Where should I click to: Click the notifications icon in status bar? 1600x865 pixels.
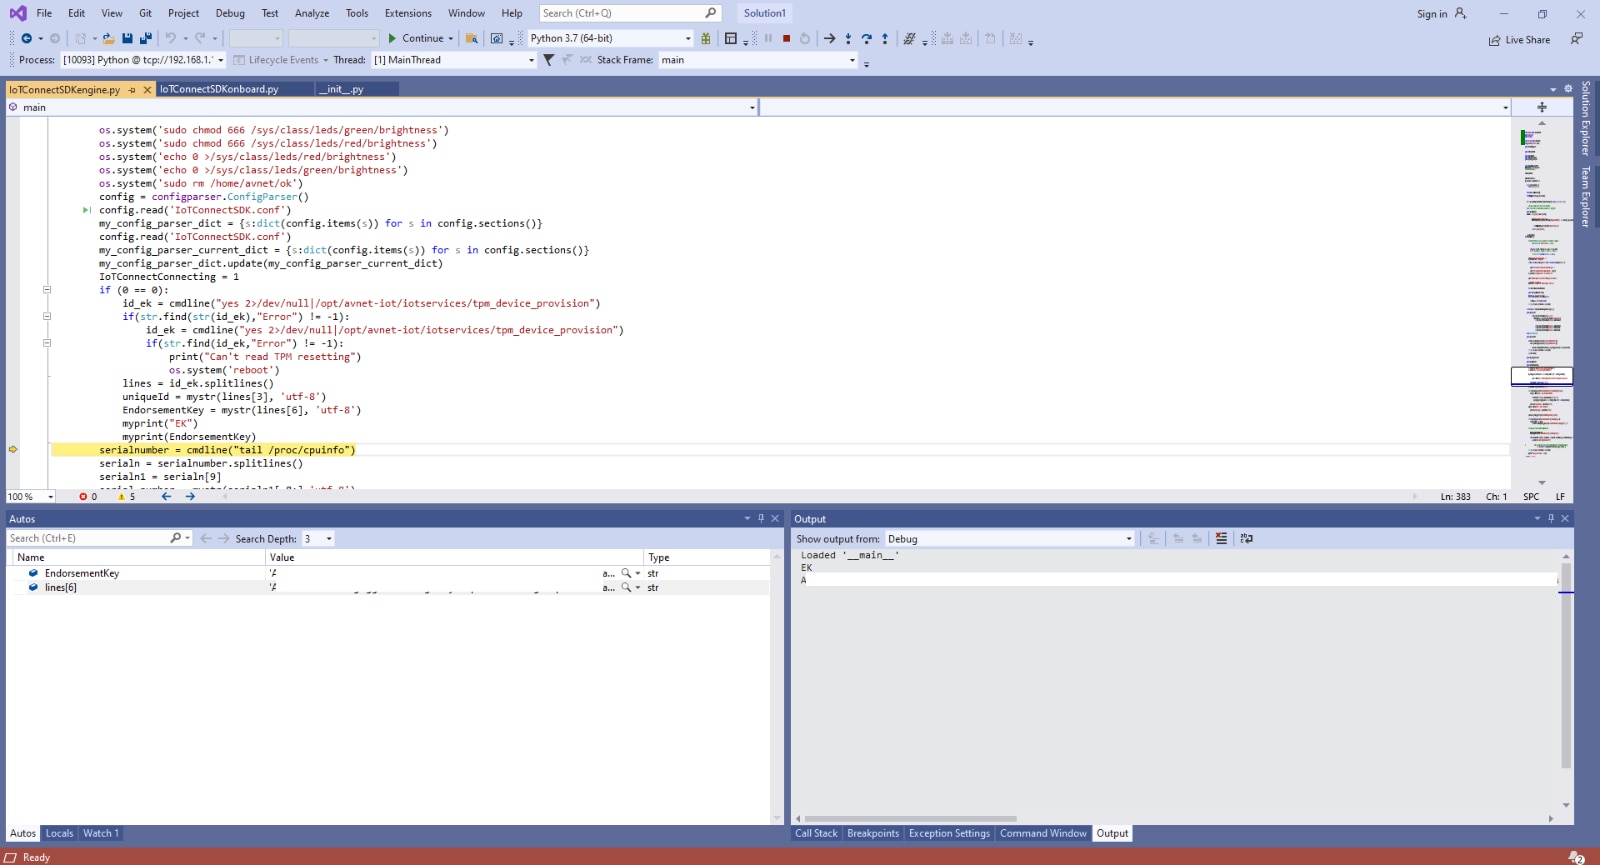1576,857
